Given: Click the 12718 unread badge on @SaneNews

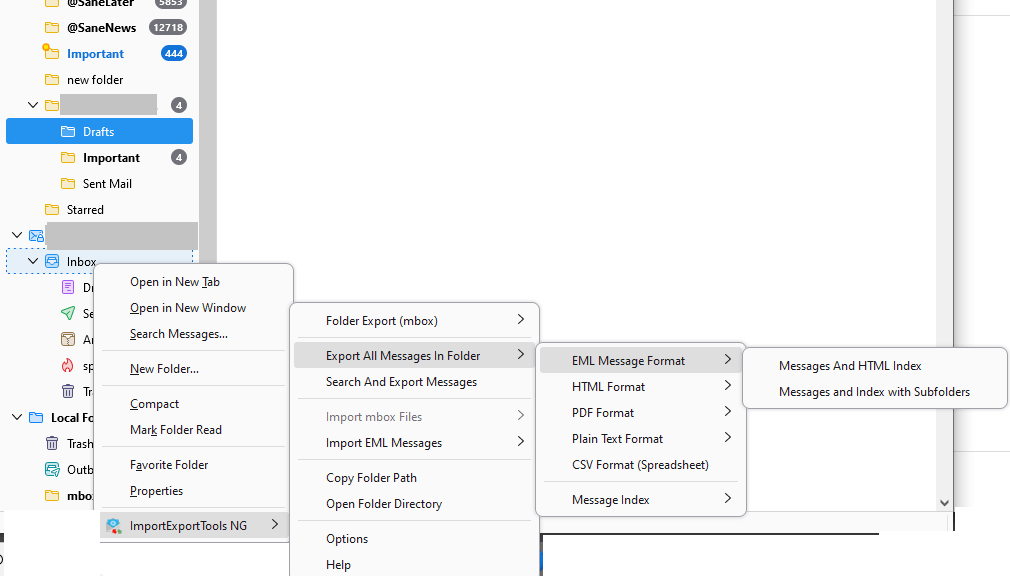Looking at the screenshot, I should point(168,28).
